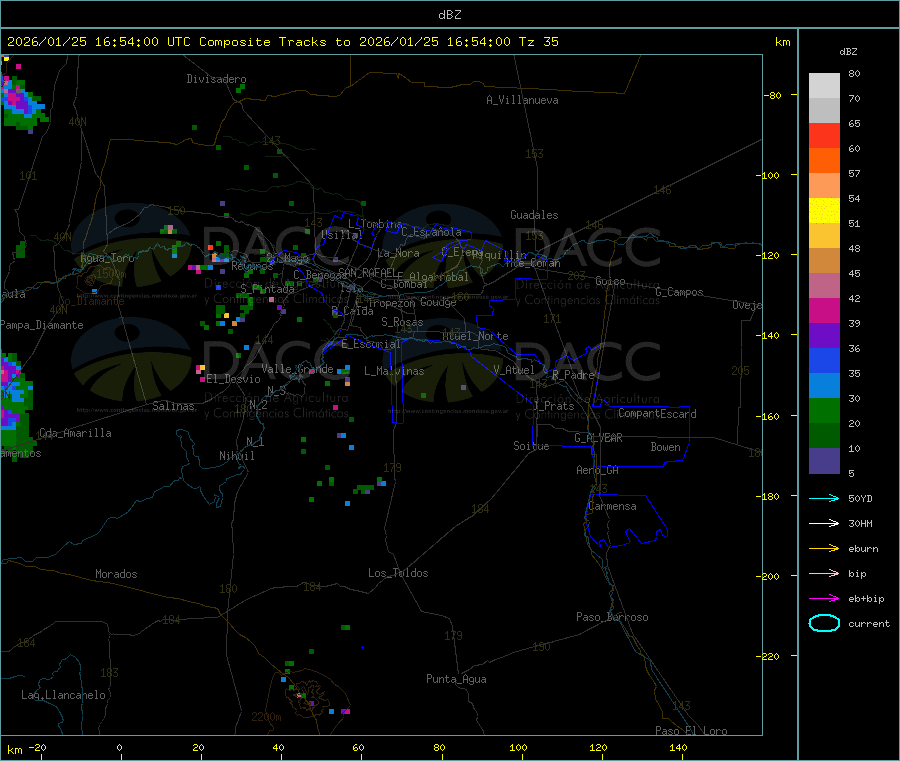Screen dimensions: 900x761
Task: Pick the magenta 39-42 dBZ swatch
Action: click(x=824, y=310)
